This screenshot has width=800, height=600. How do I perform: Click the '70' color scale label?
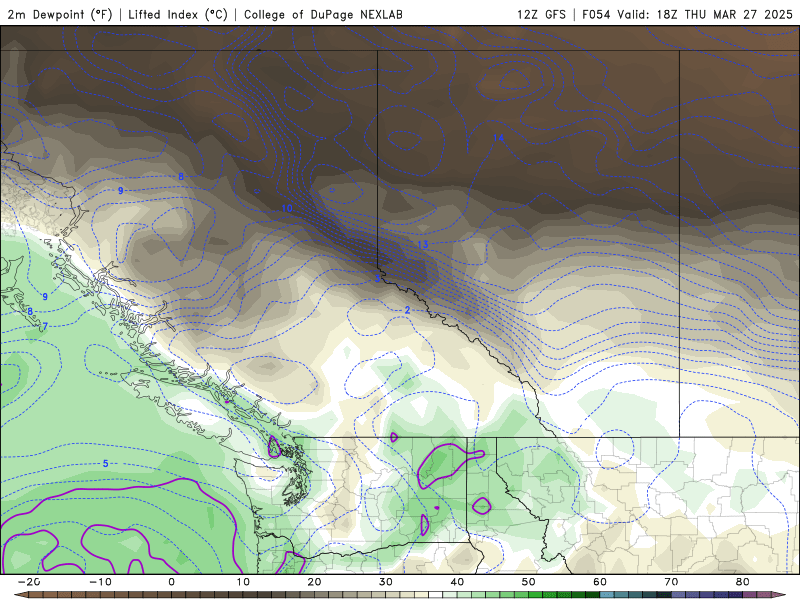point(671,582)
